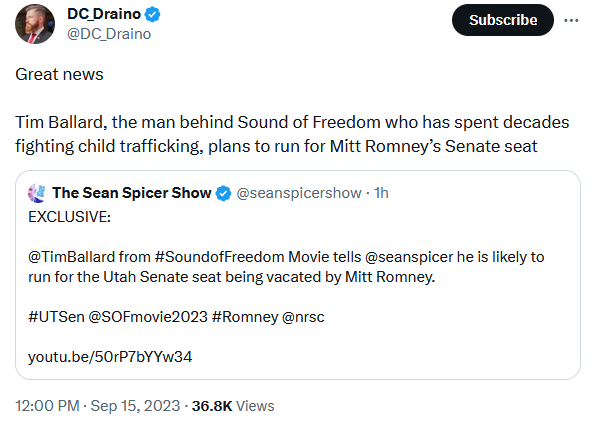The width and height of the screenshot is (592, 427).
Task: Click the 12:00 PM Sep 15, 2023 timestamp
Action: point(97,406)
